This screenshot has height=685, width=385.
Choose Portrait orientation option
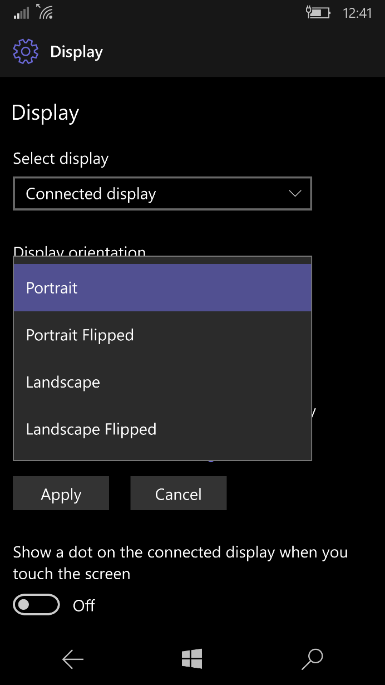tap(162, 287)
